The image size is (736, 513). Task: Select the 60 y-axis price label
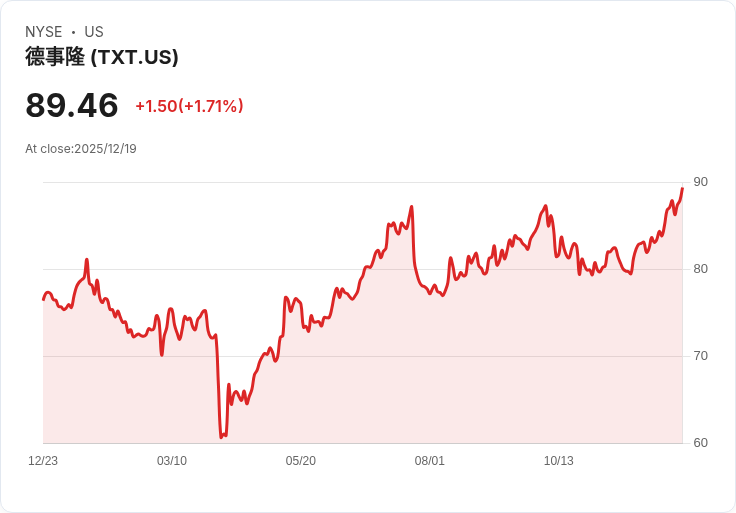pyautogui.click(x=700, y=443)
